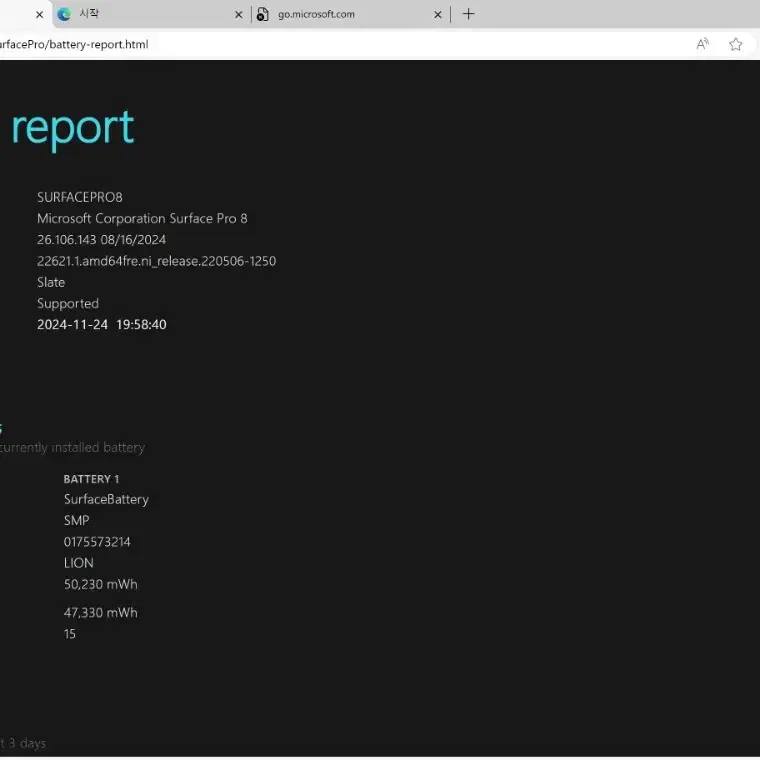
Task: Click the Read aloud icon
Action: point(702,44)
